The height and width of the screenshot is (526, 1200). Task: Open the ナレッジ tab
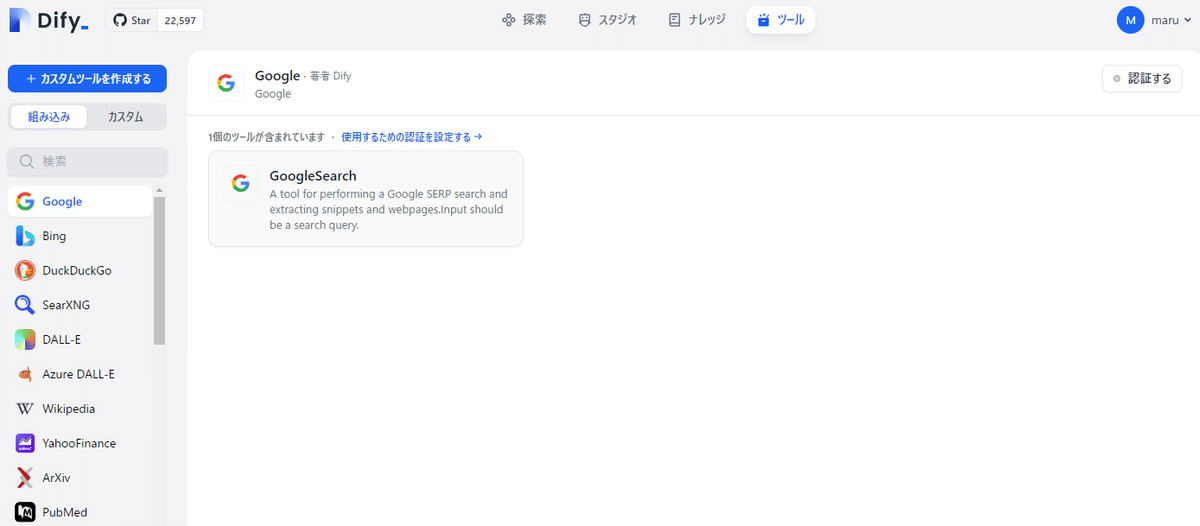click(698, 20)
